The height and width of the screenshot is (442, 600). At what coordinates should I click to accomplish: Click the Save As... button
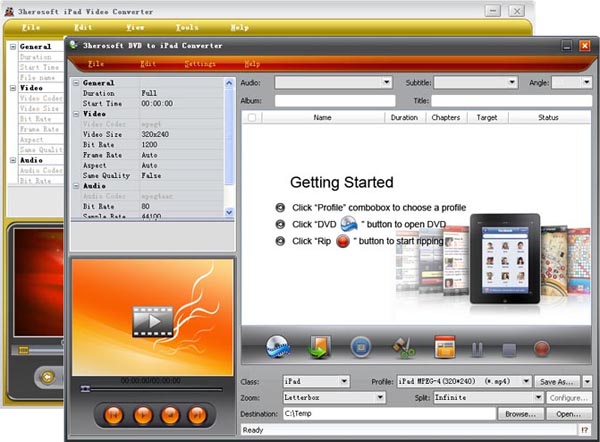coord(561,381)
